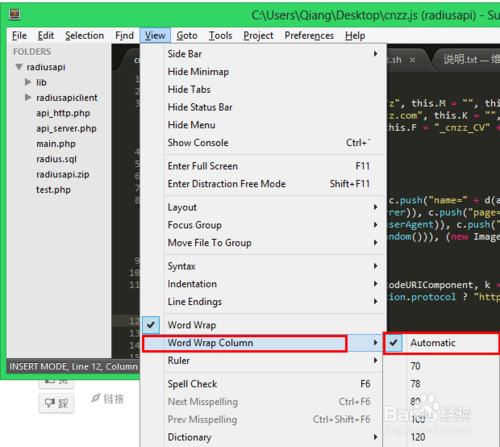
Task: Open api_server.php in the sidebar
Action: (66, 128)
